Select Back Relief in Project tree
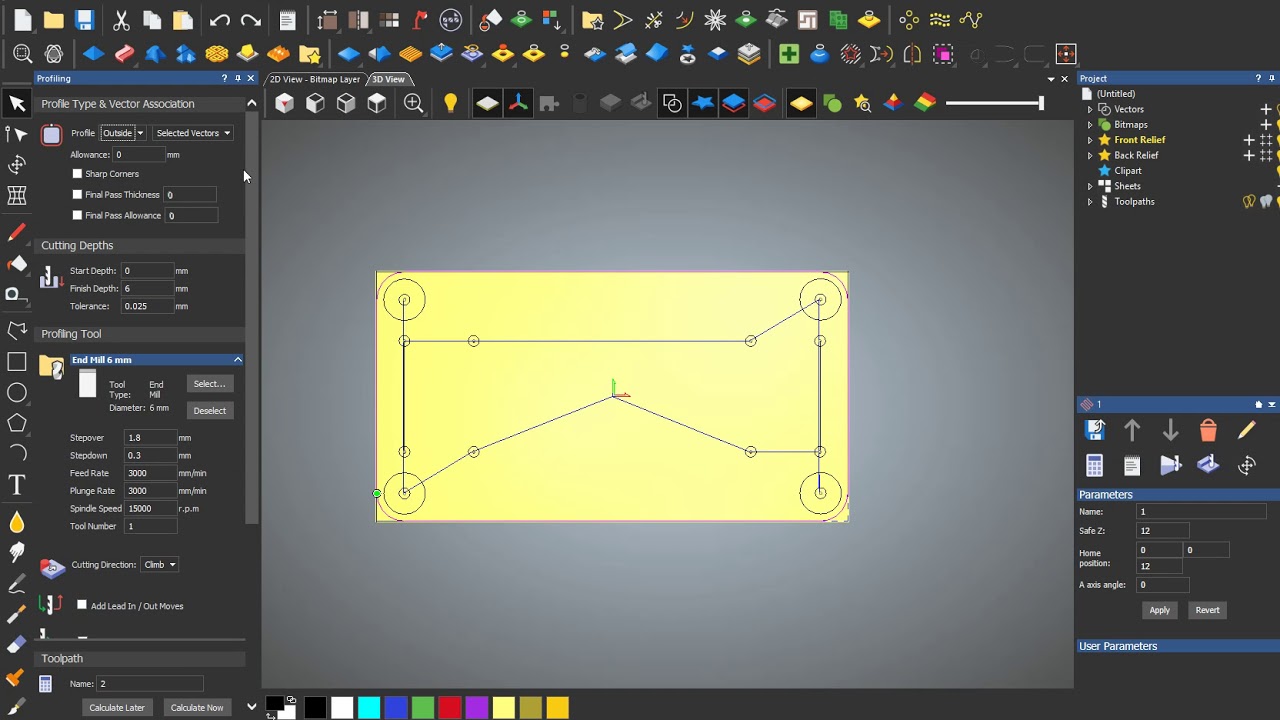This screenshot has width=1280, height=720. point(1136,155)
